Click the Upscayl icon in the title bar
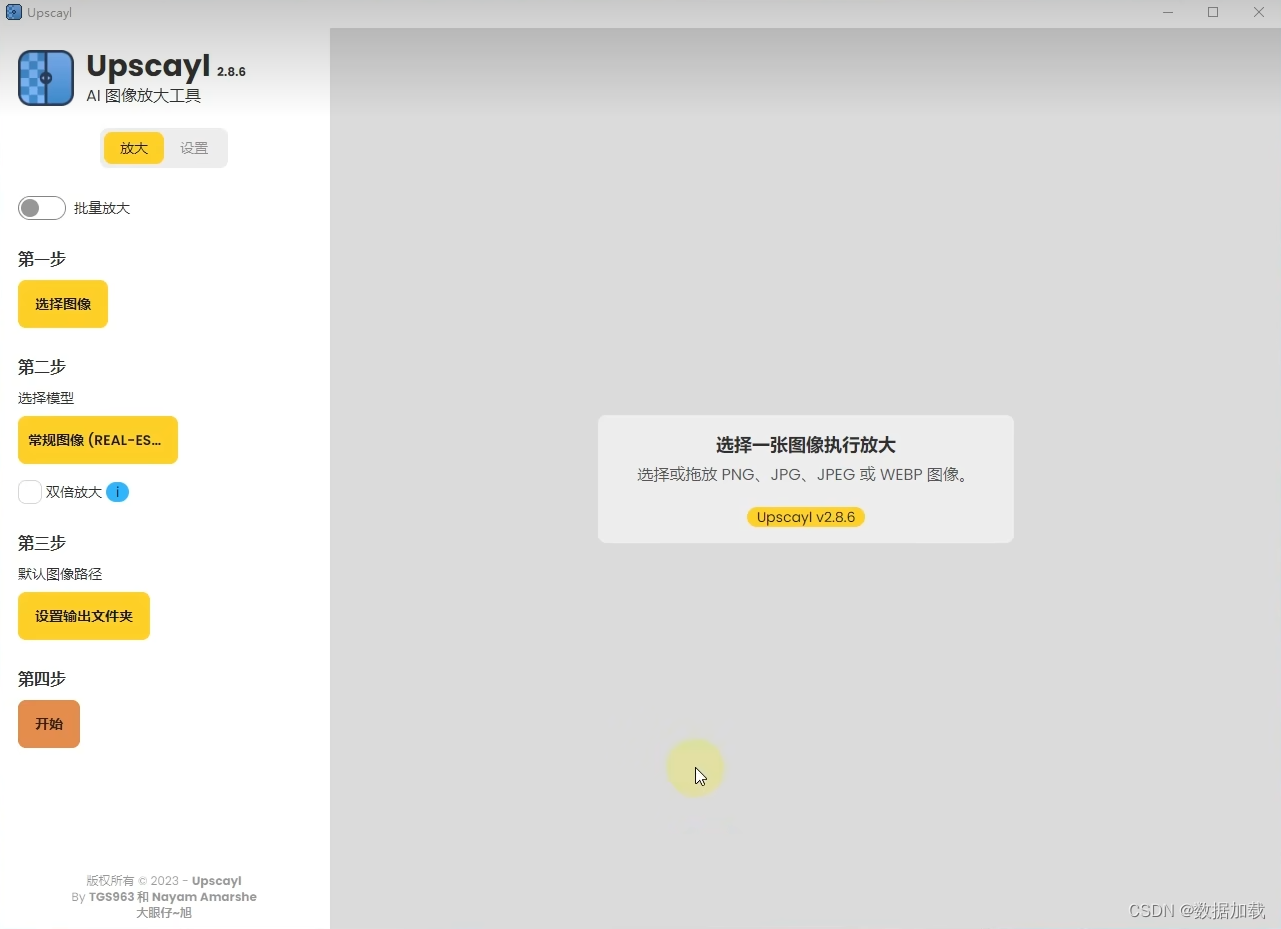Image resolution: width=1281 pixels, height=929 pixels. (x=14, y=12)
